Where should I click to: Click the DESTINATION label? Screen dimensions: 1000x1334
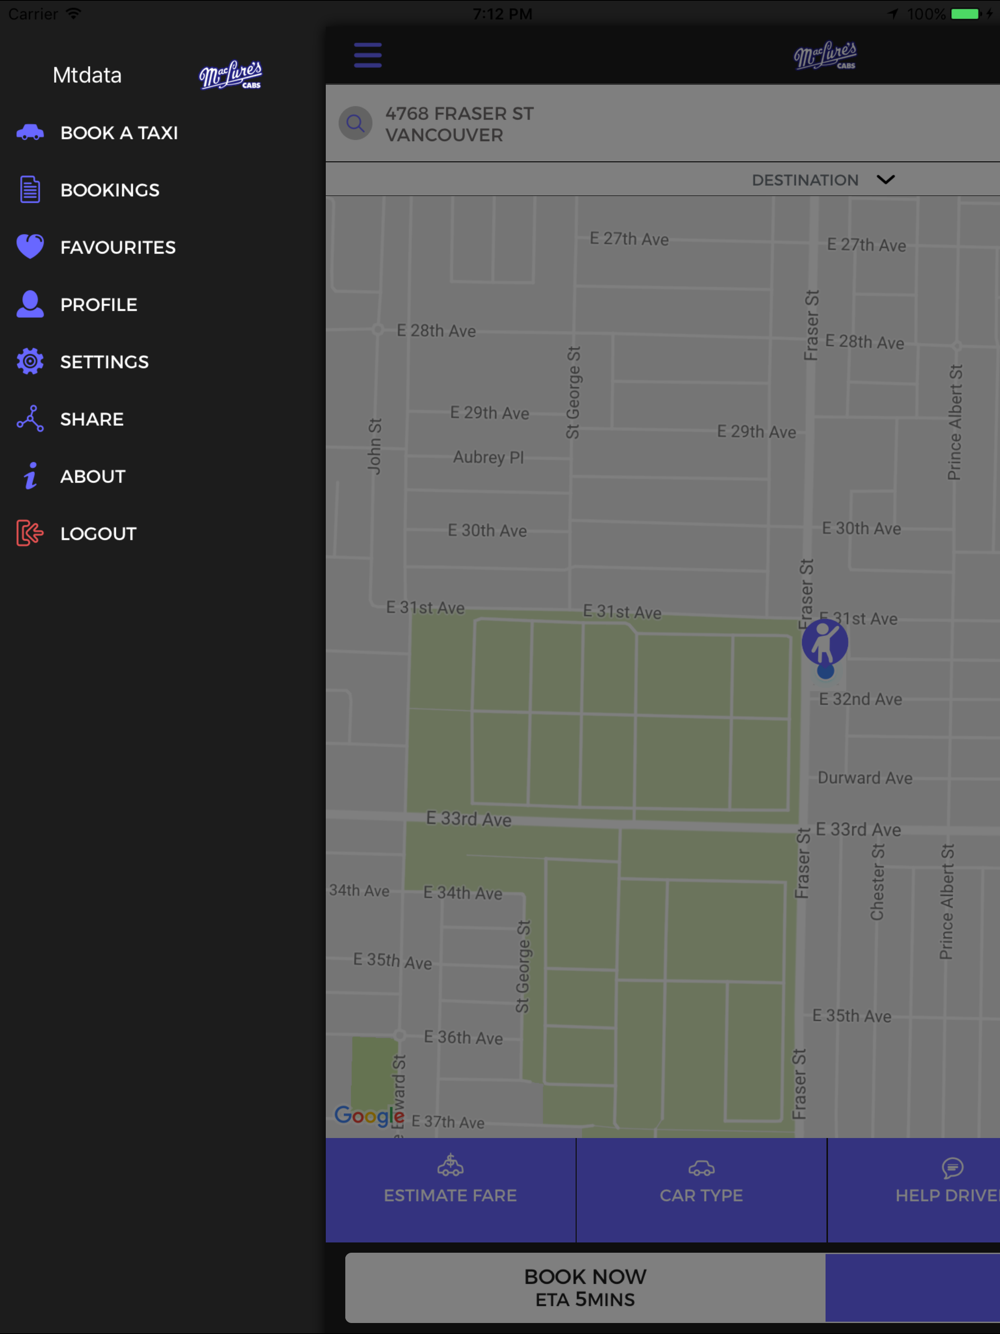coord(805,180)
